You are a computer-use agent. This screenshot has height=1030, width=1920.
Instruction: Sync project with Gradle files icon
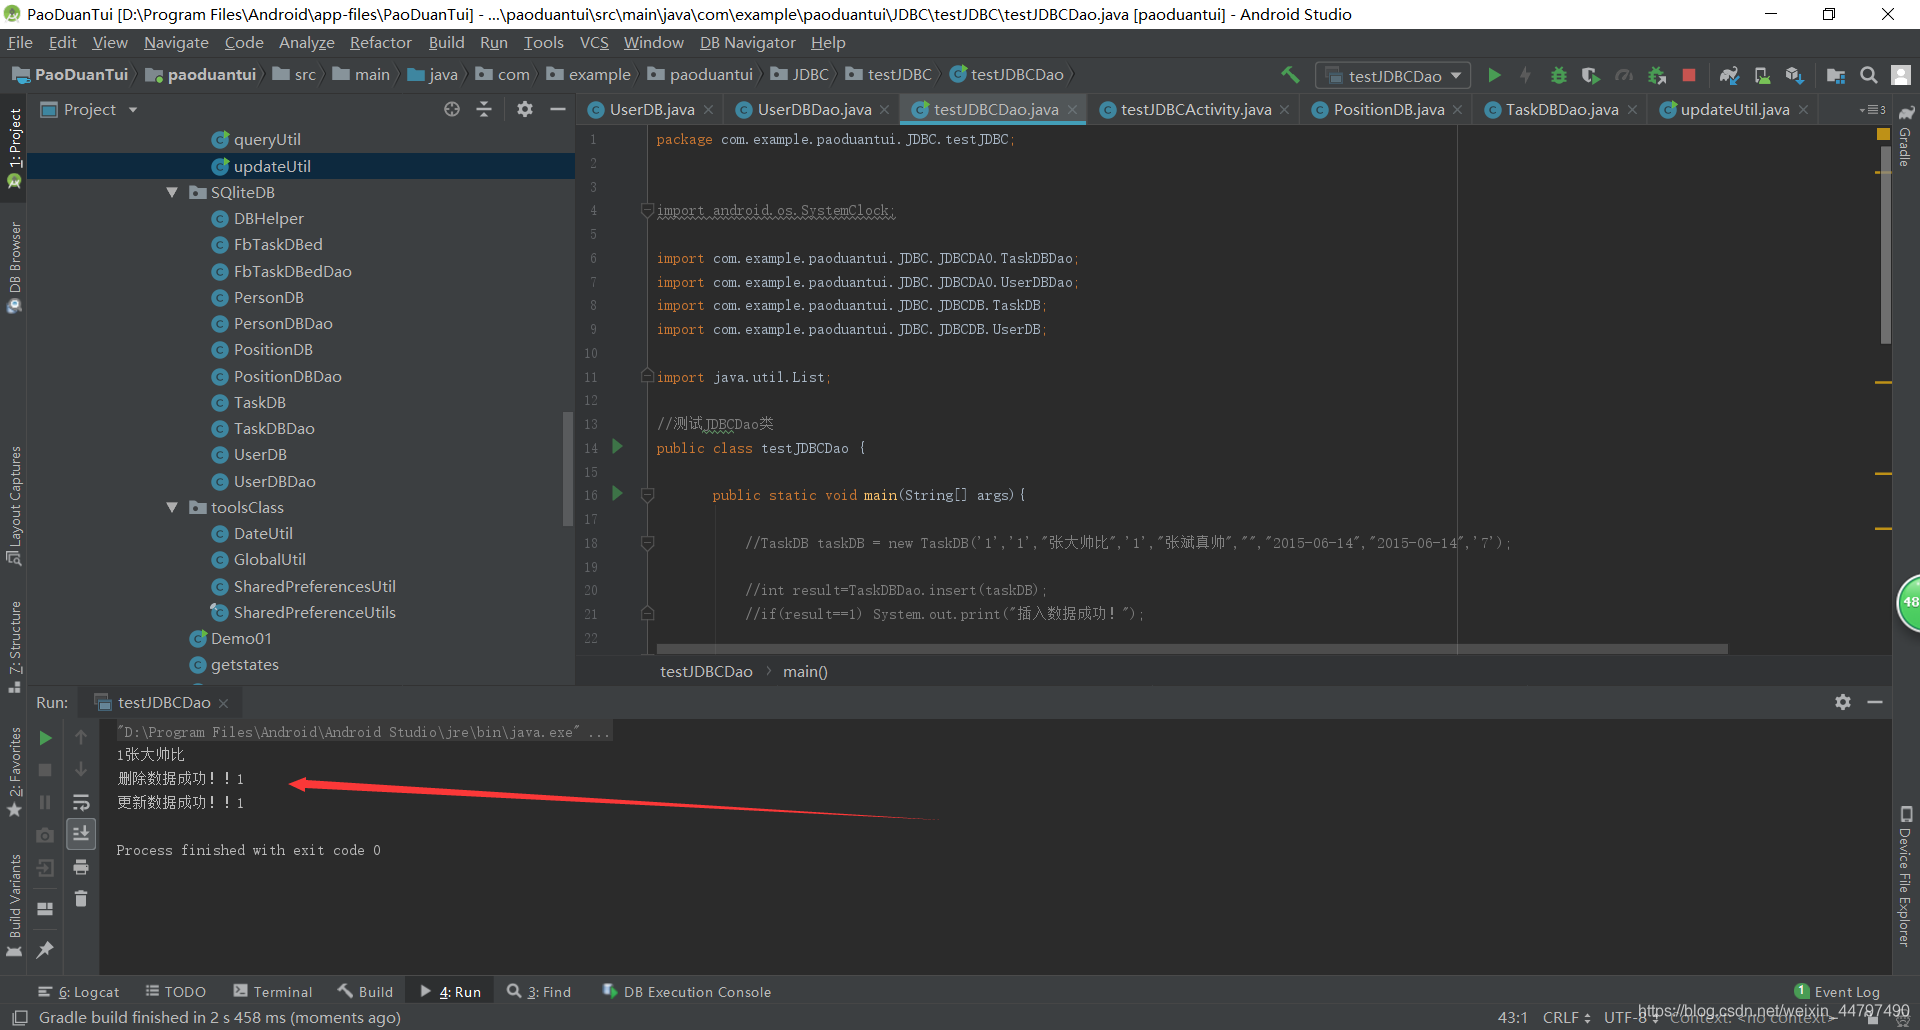[x=1729, y=75]
